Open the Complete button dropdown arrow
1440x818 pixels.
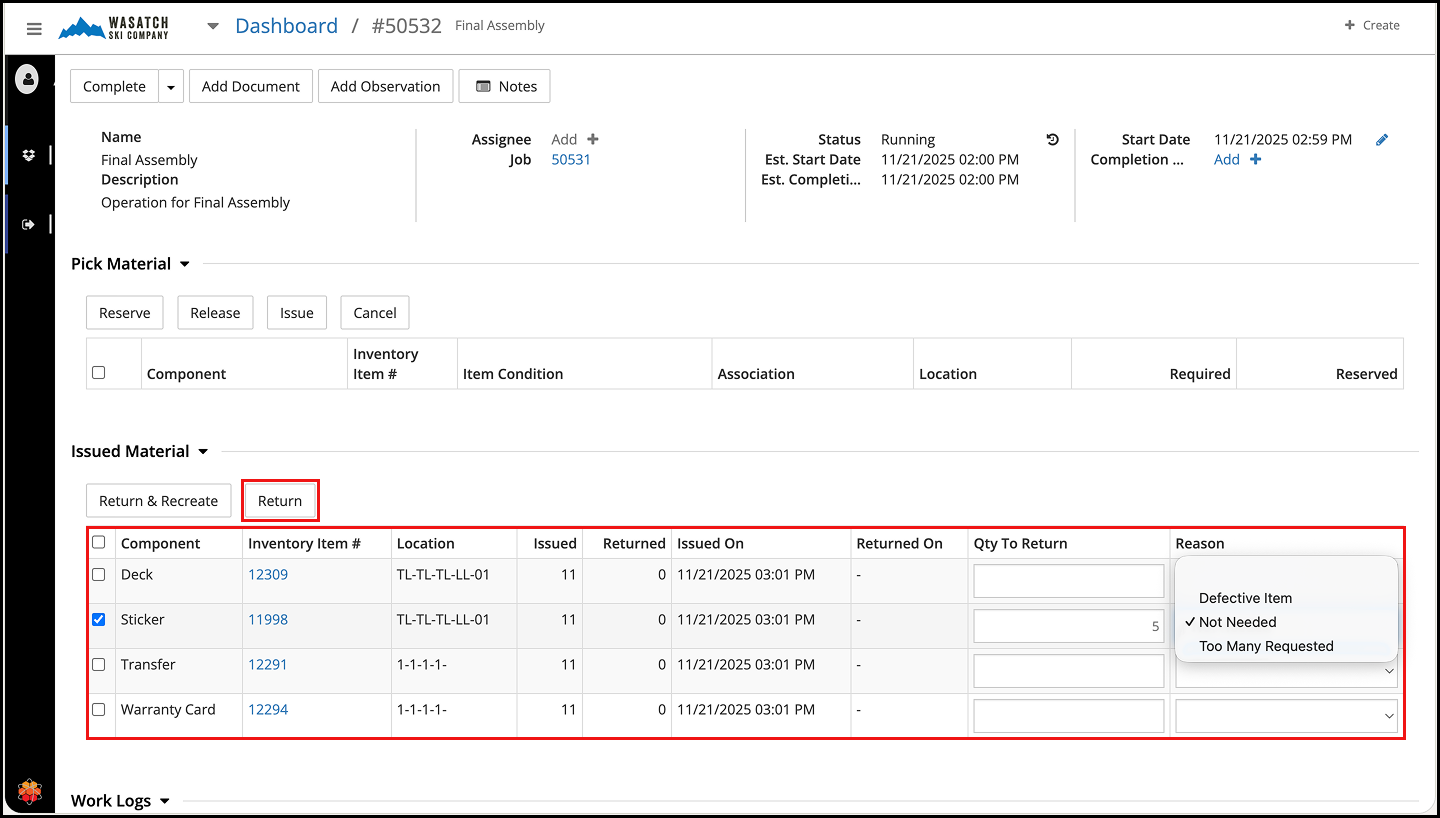click(x=171, y=87)
